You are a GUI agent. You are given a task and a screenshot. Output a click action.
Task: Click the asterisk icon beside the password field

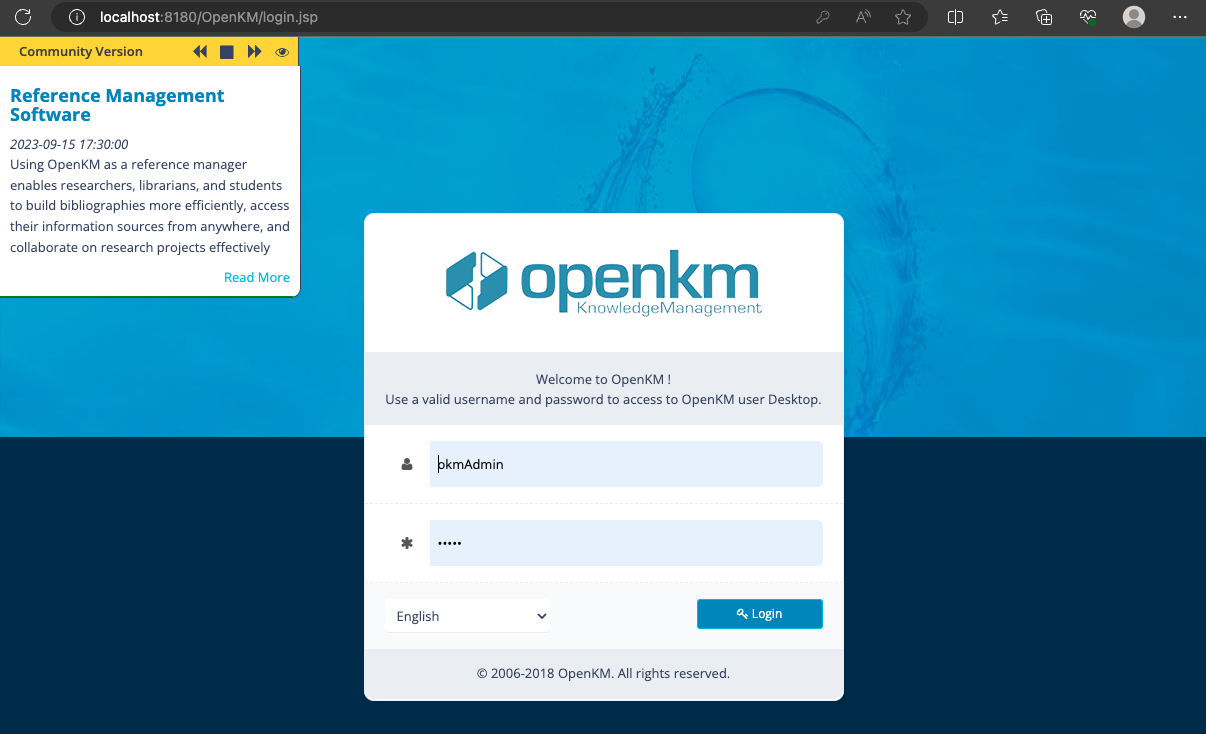407,543
